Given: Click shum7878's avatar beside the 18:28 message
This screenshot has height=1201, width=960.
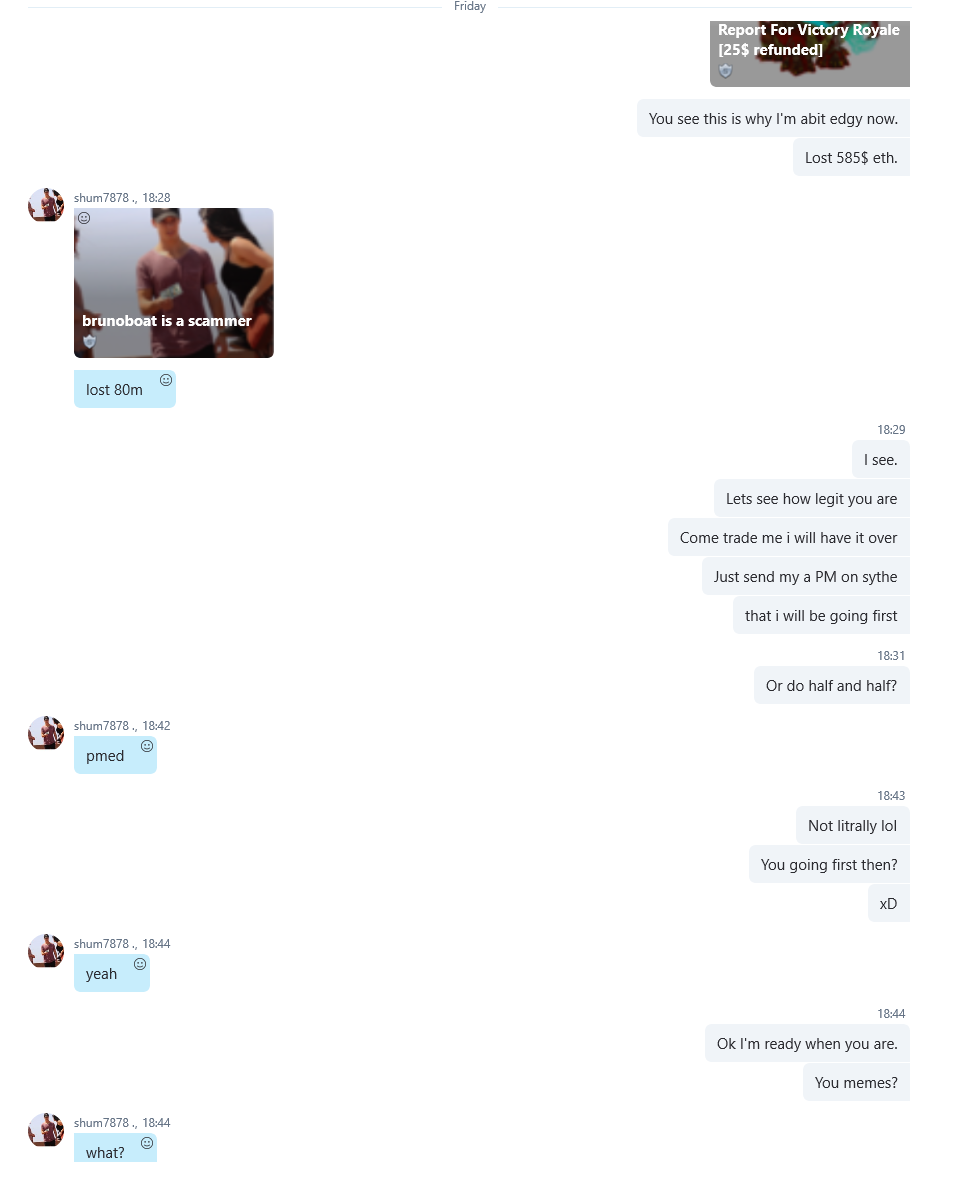Looking at the screenshot, I should (x=46, y=205).
